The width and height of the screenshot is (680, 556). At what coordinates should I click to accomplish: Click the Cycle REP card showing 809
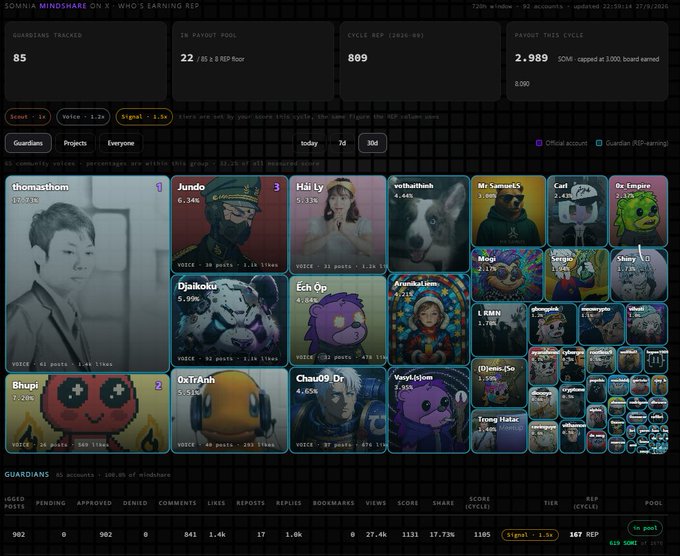[x=420, y=61]
